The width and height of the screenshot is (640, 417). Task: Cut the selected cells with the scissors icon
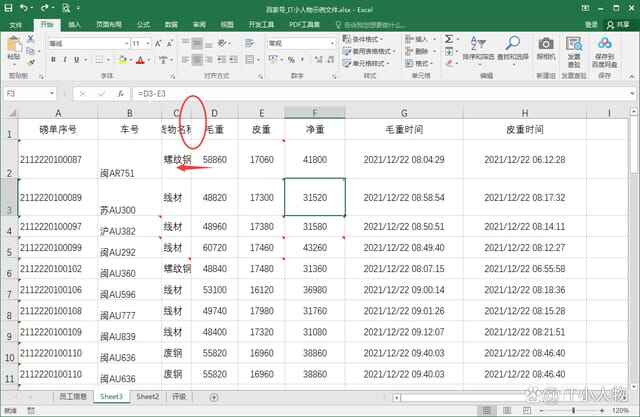pos(31,39)
